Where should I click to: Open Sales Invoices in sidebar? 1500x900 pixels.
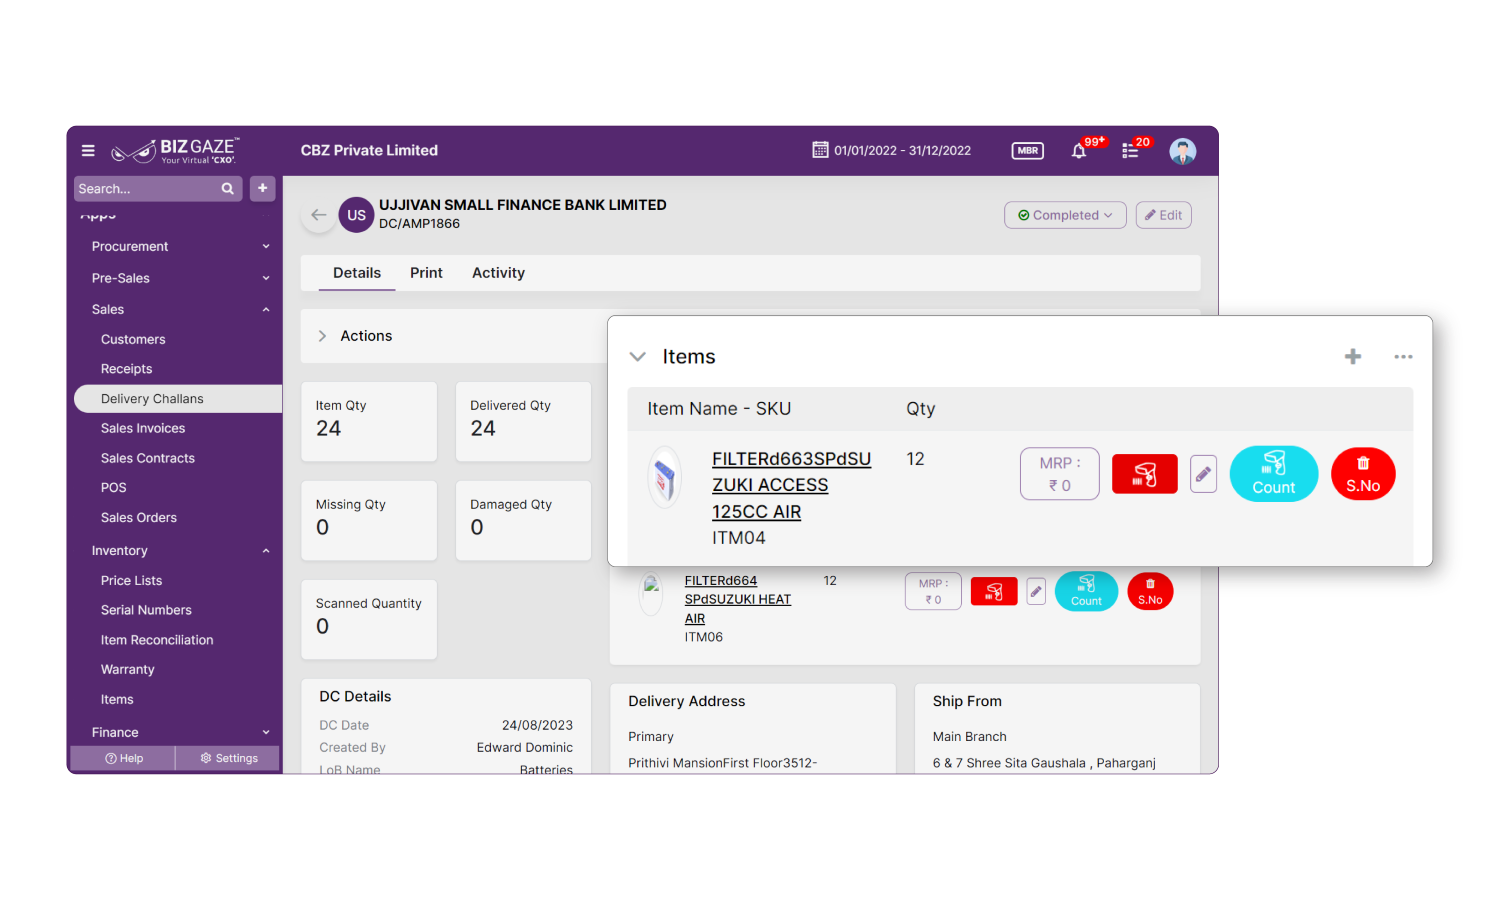pyautogui.click(x=143, y=428)
